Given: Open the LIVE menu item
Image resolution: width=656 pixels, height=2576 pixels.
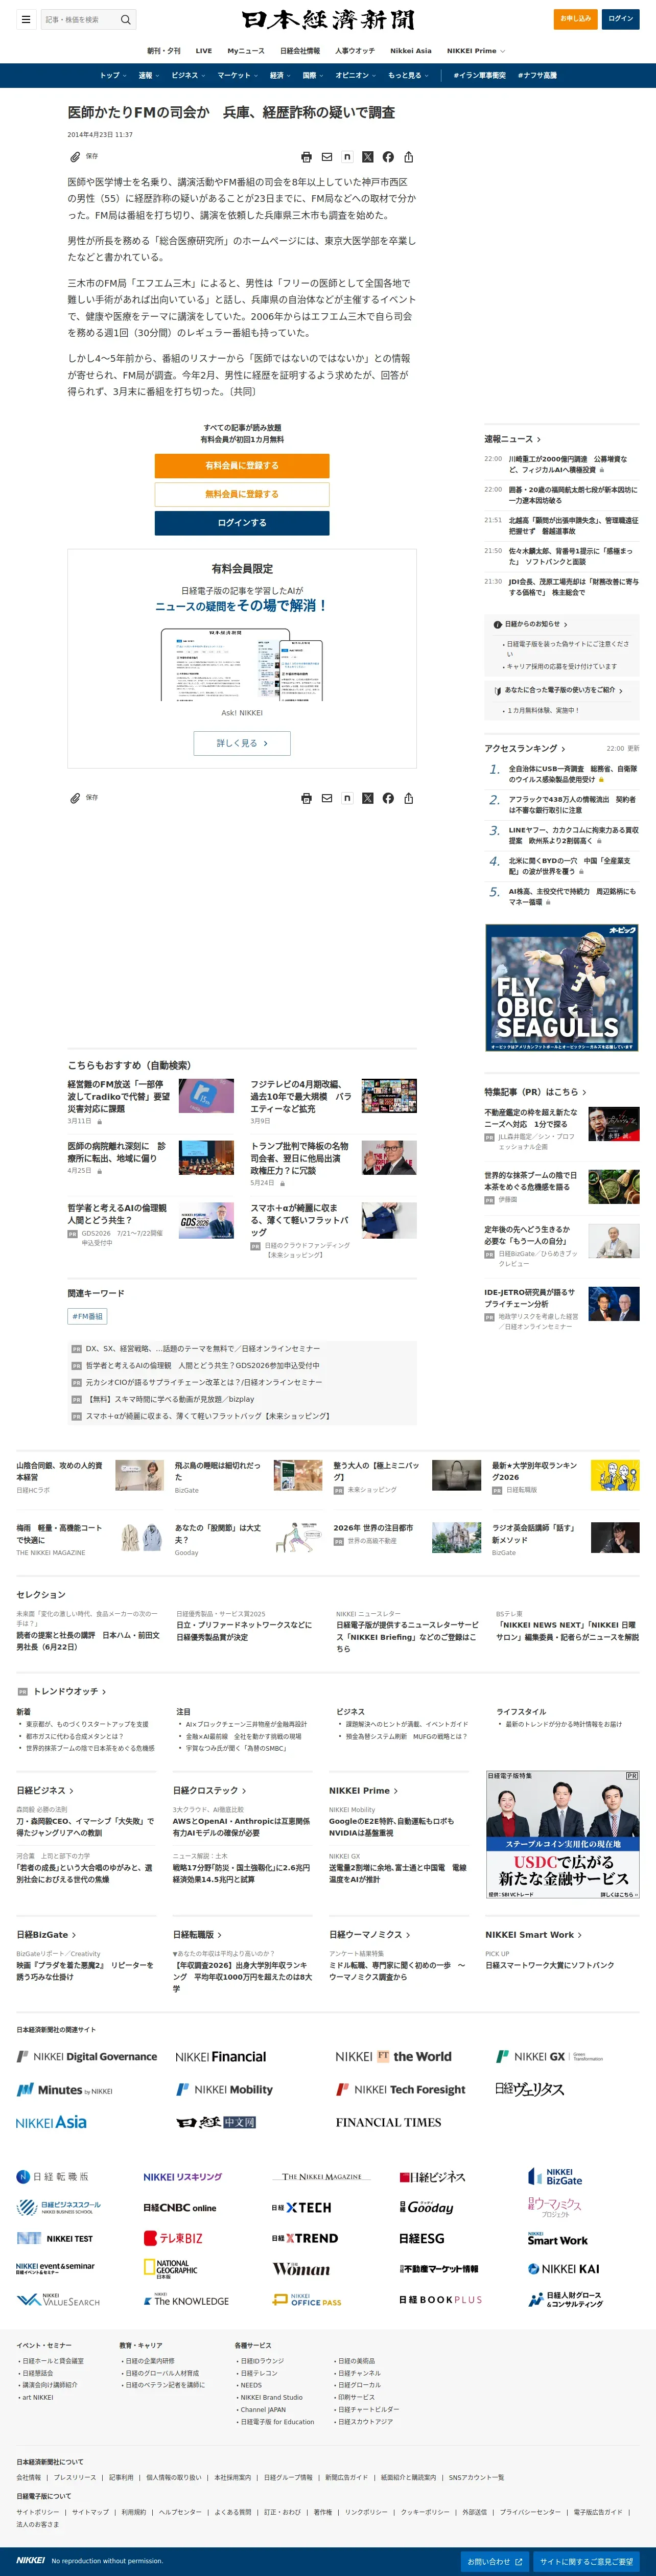Looking at the screenshot, I should coord(204,50).
